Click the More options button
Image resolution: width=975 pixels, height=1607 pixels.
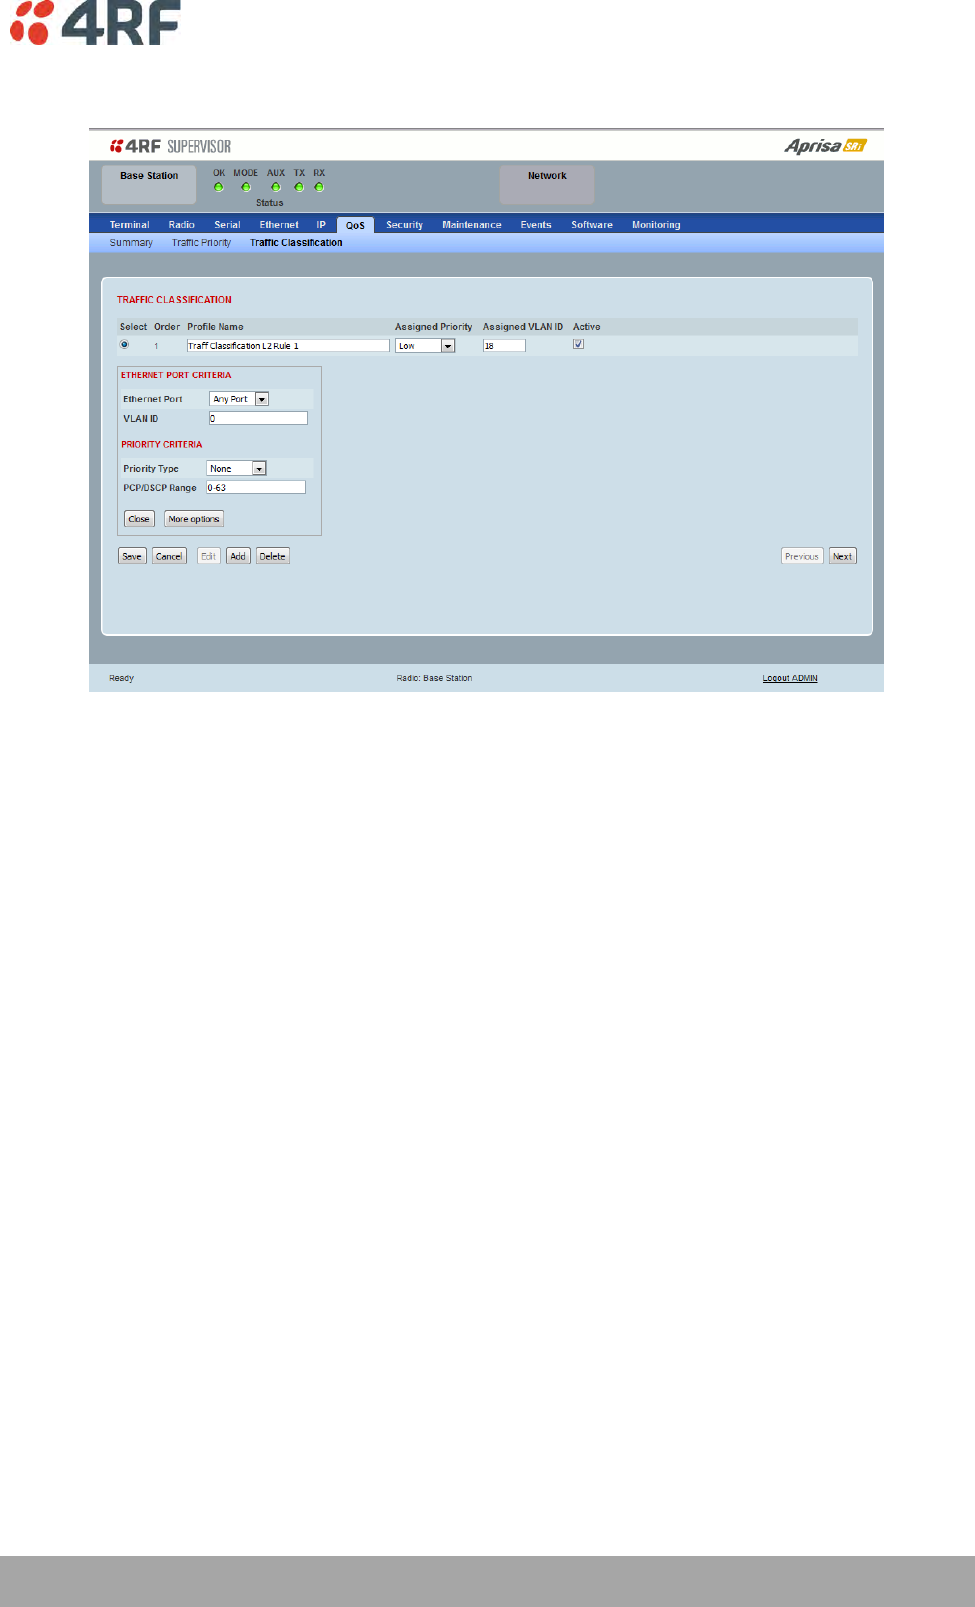(x=194, y=519)
